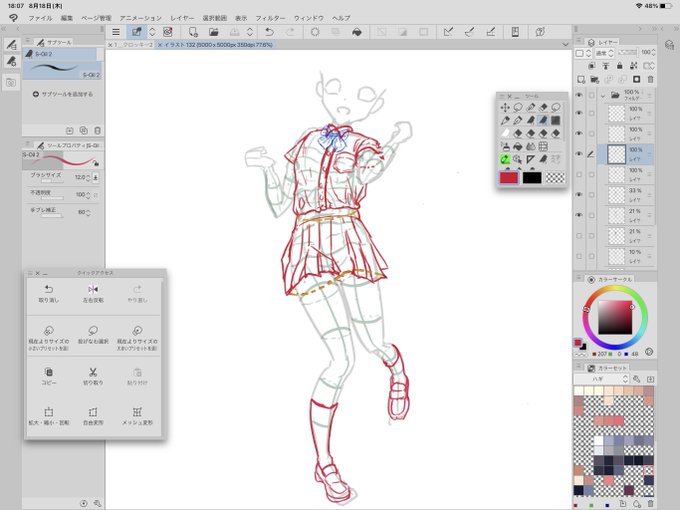Toggle visibility of the layer folder row
680x510 pixels.
[579, 95]
